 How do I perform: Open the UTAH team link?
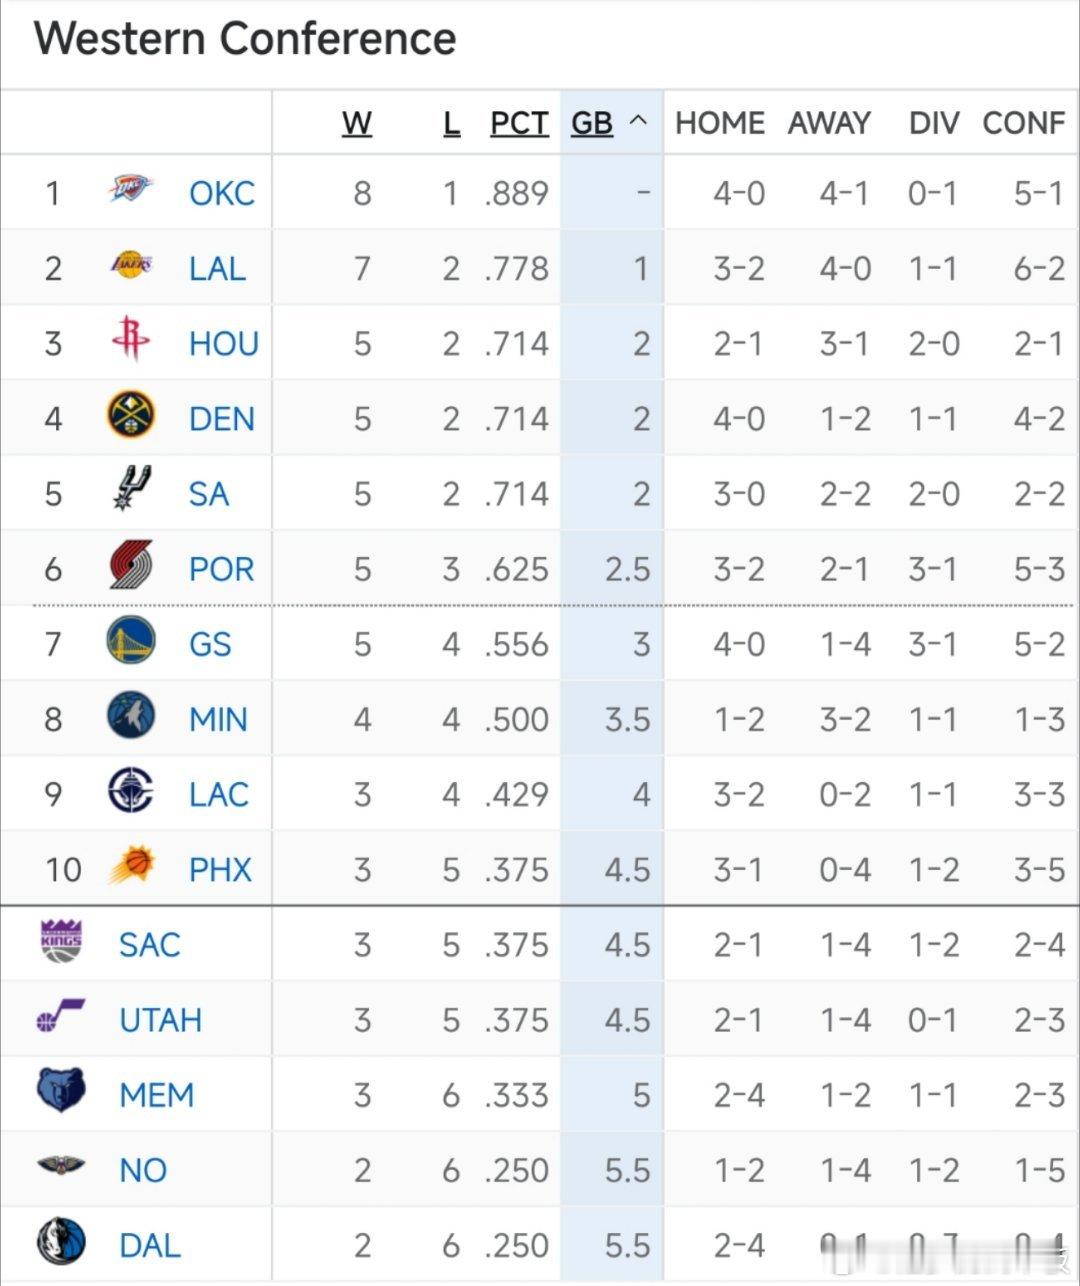160,1020
